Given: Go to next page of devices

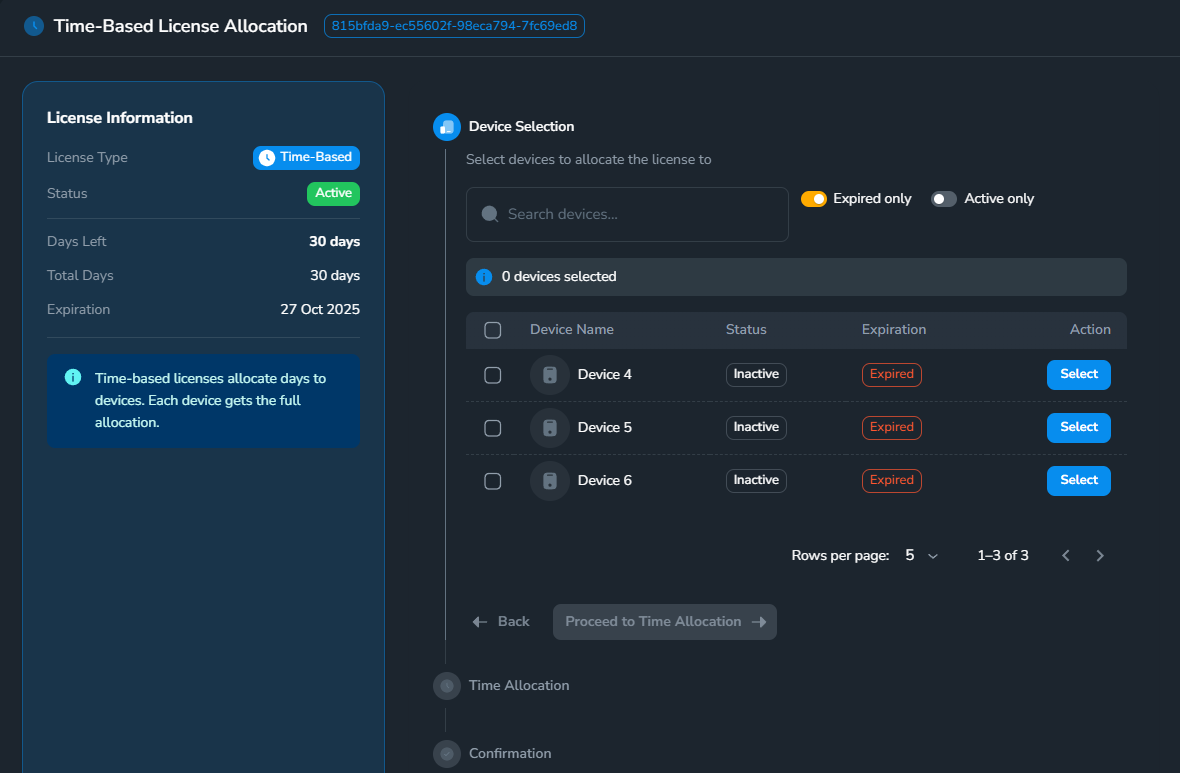Looking at the screenshot, I should coord(1099,555).
